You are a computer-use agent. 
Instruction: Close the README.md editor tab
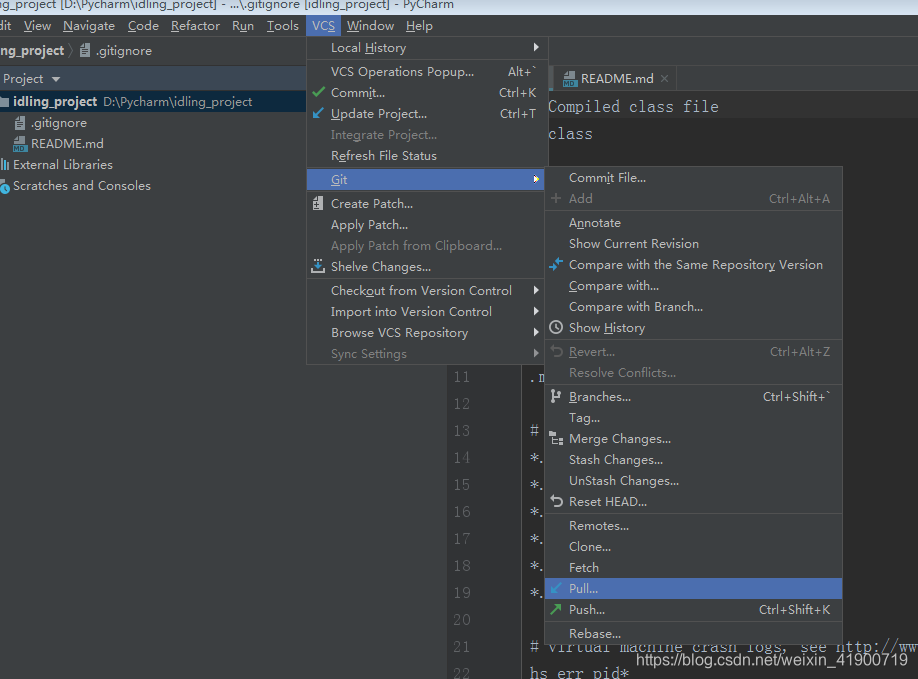[x=664, y=78]
